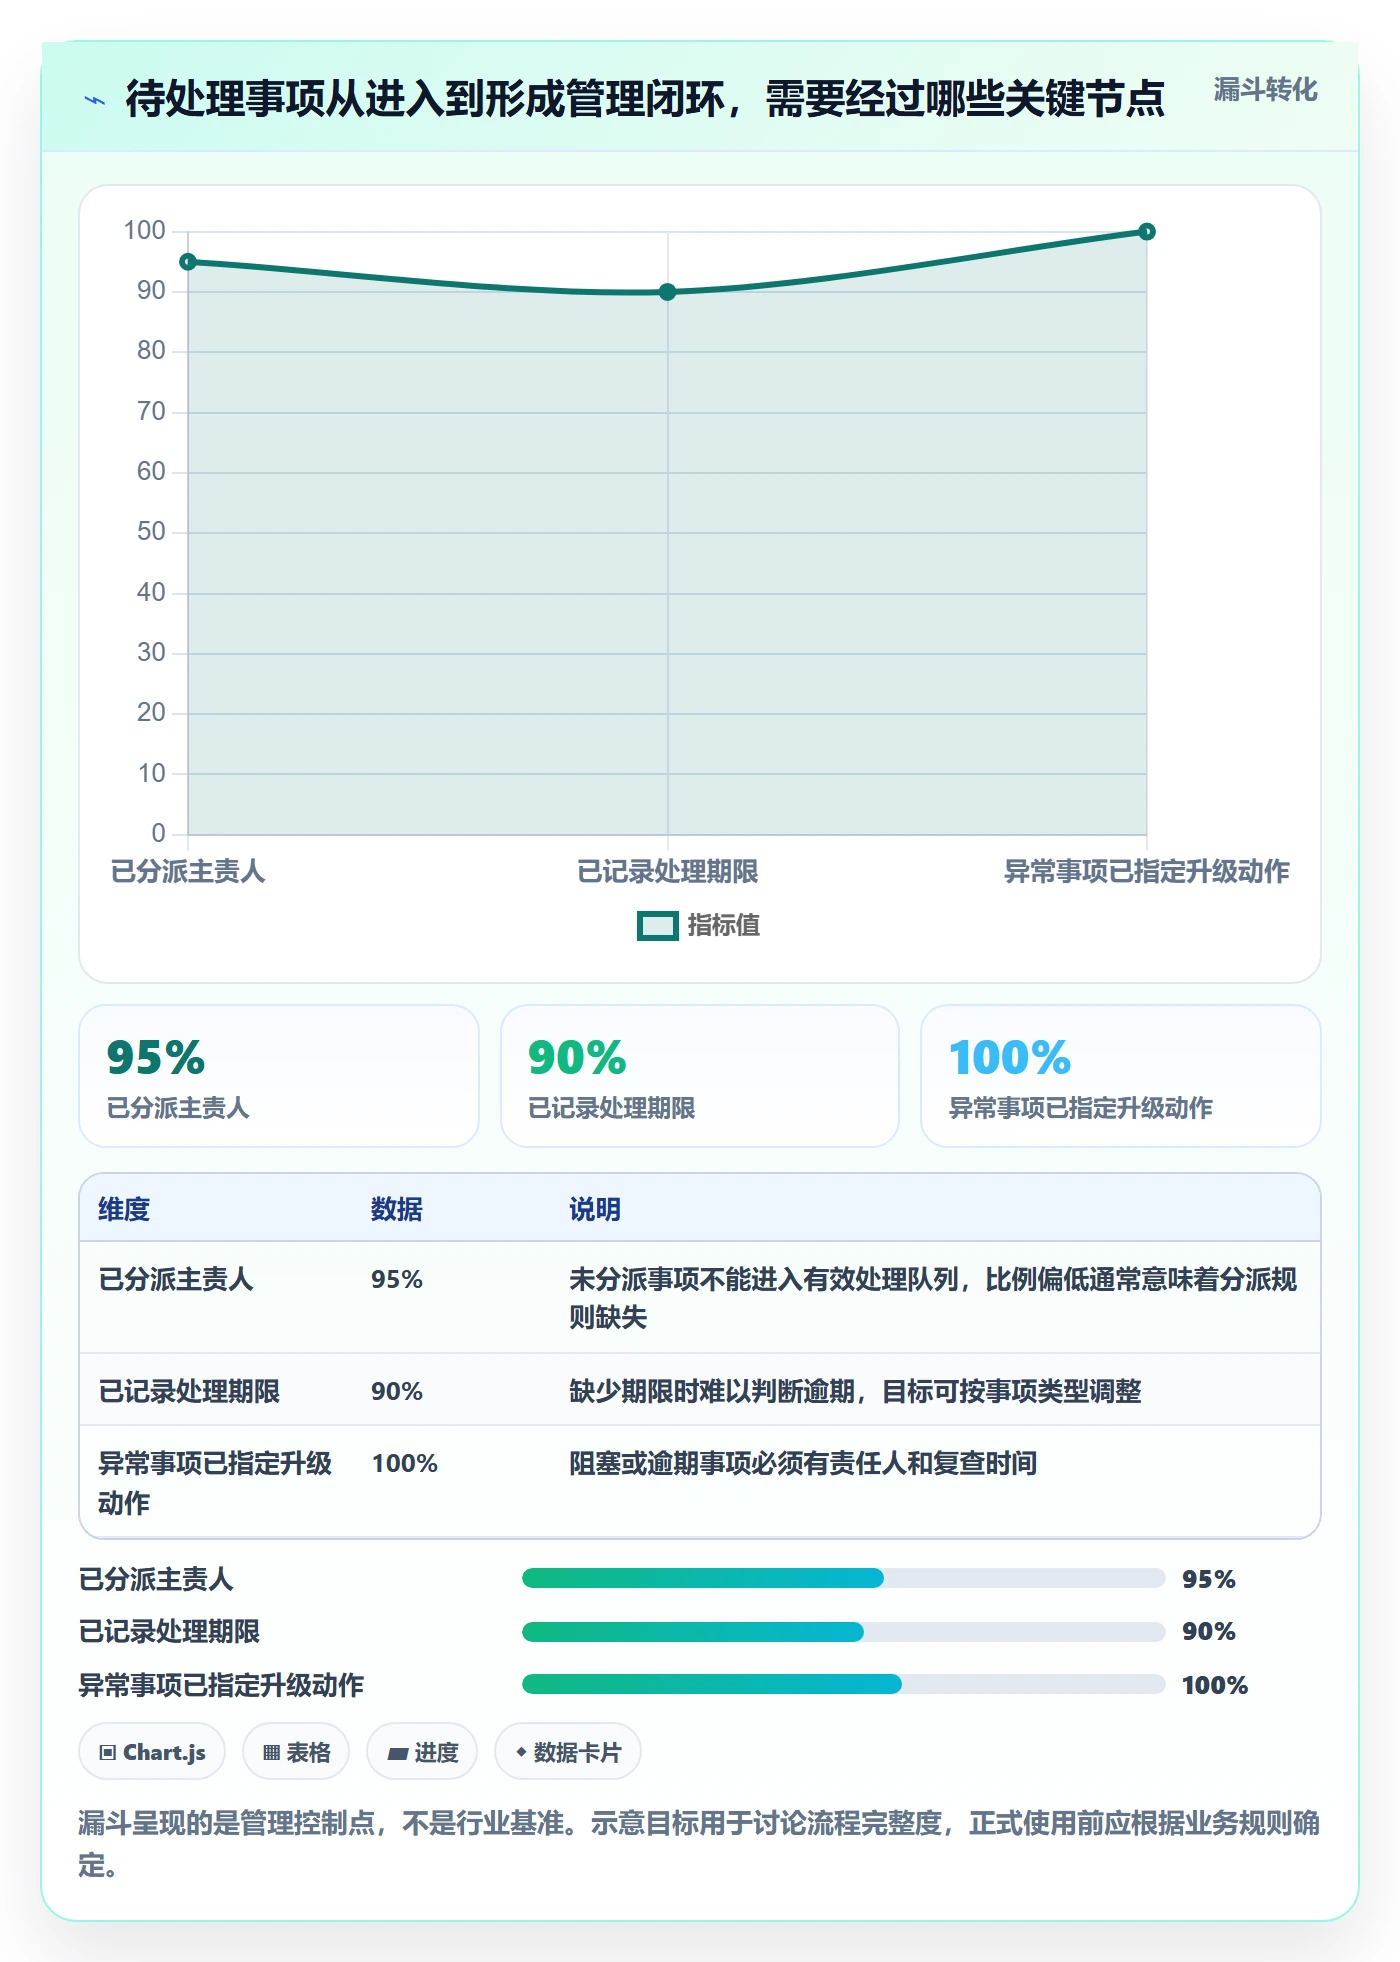The width and height of the screenshot is (1400, 1962).
Task: Click the chart point for 已记录处理期限
Action: coord(668,292)
